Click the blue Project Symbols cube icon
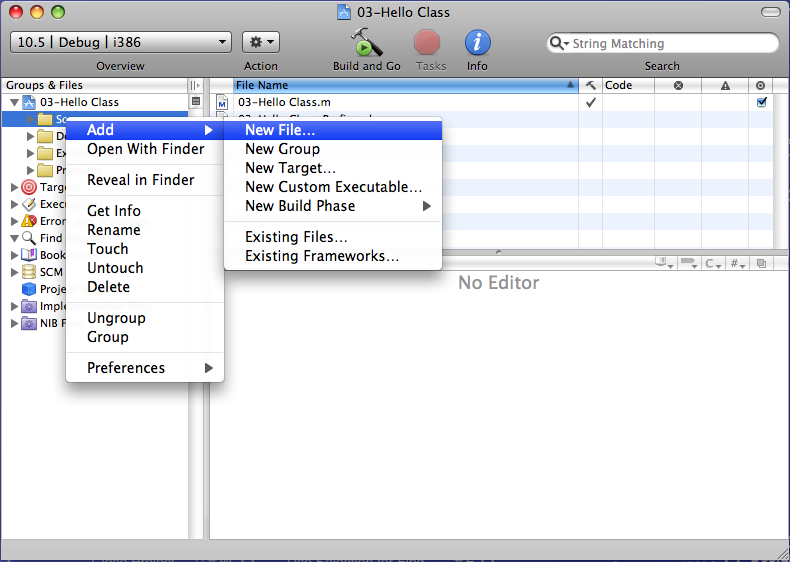The width and height of the screenshot is (790, 562). coord(29,289)
